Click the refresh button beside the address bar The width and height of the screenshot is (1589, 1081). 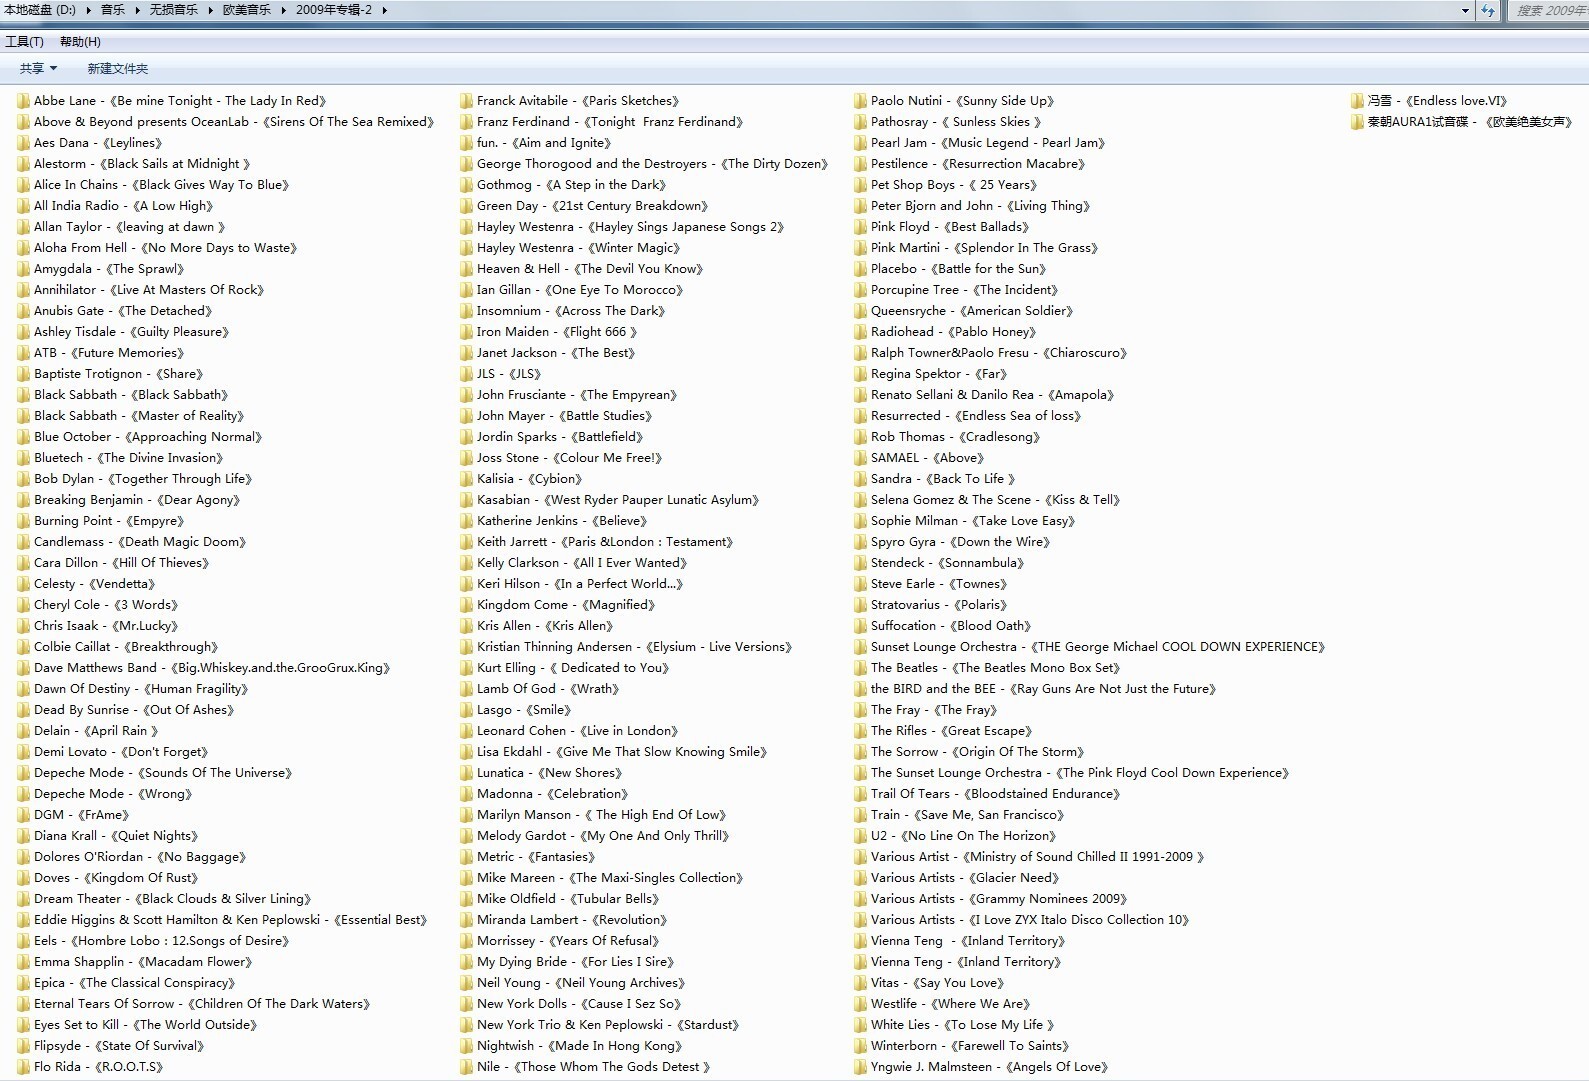point(1488,10)
